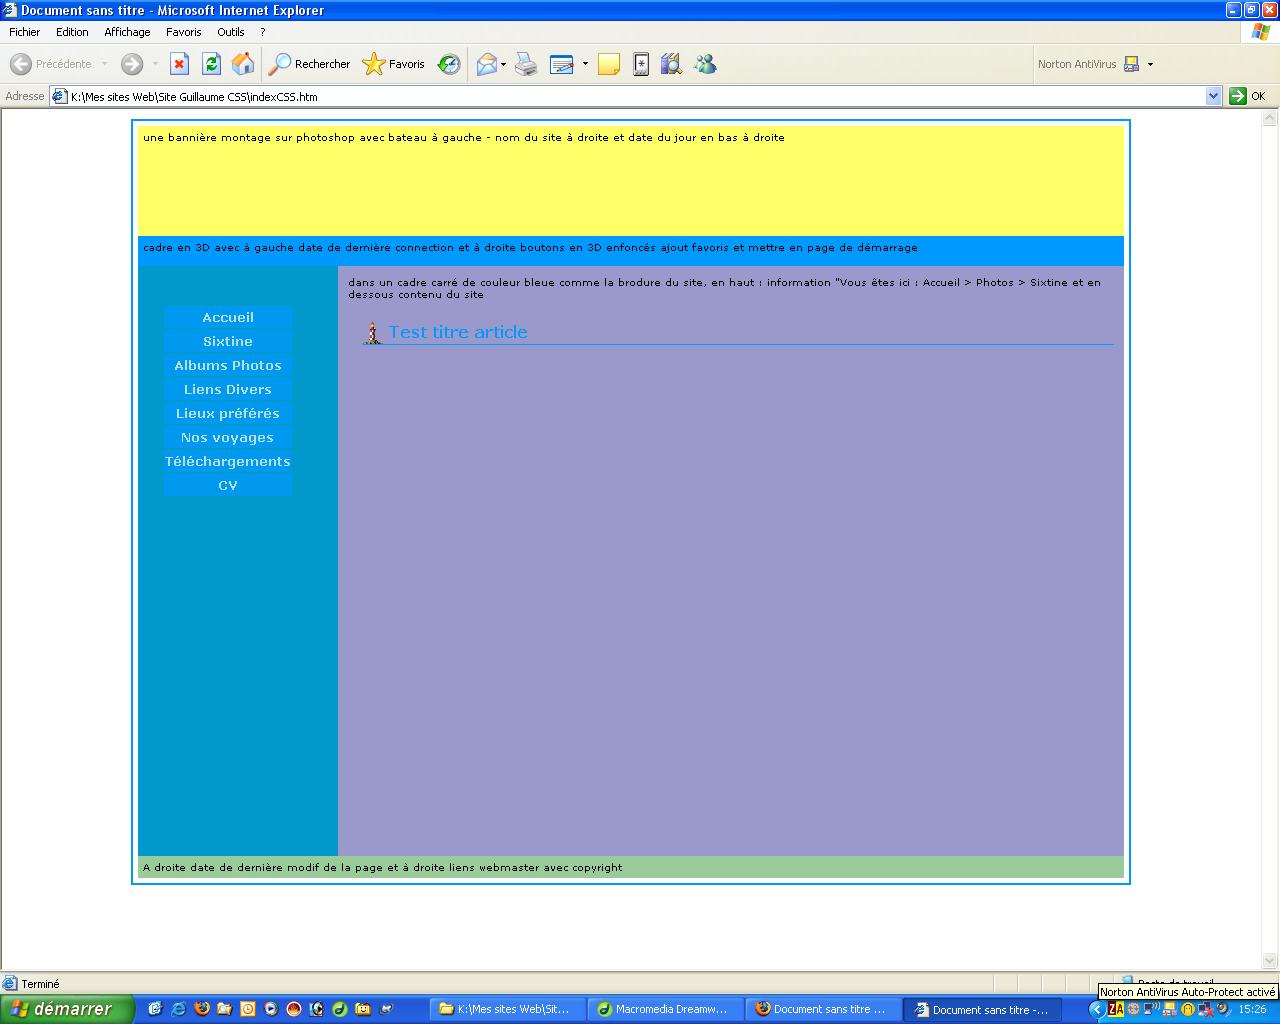Refresh the page with the Actualiser icon
Screen dimensions: 1280x1024
[211, 64]
